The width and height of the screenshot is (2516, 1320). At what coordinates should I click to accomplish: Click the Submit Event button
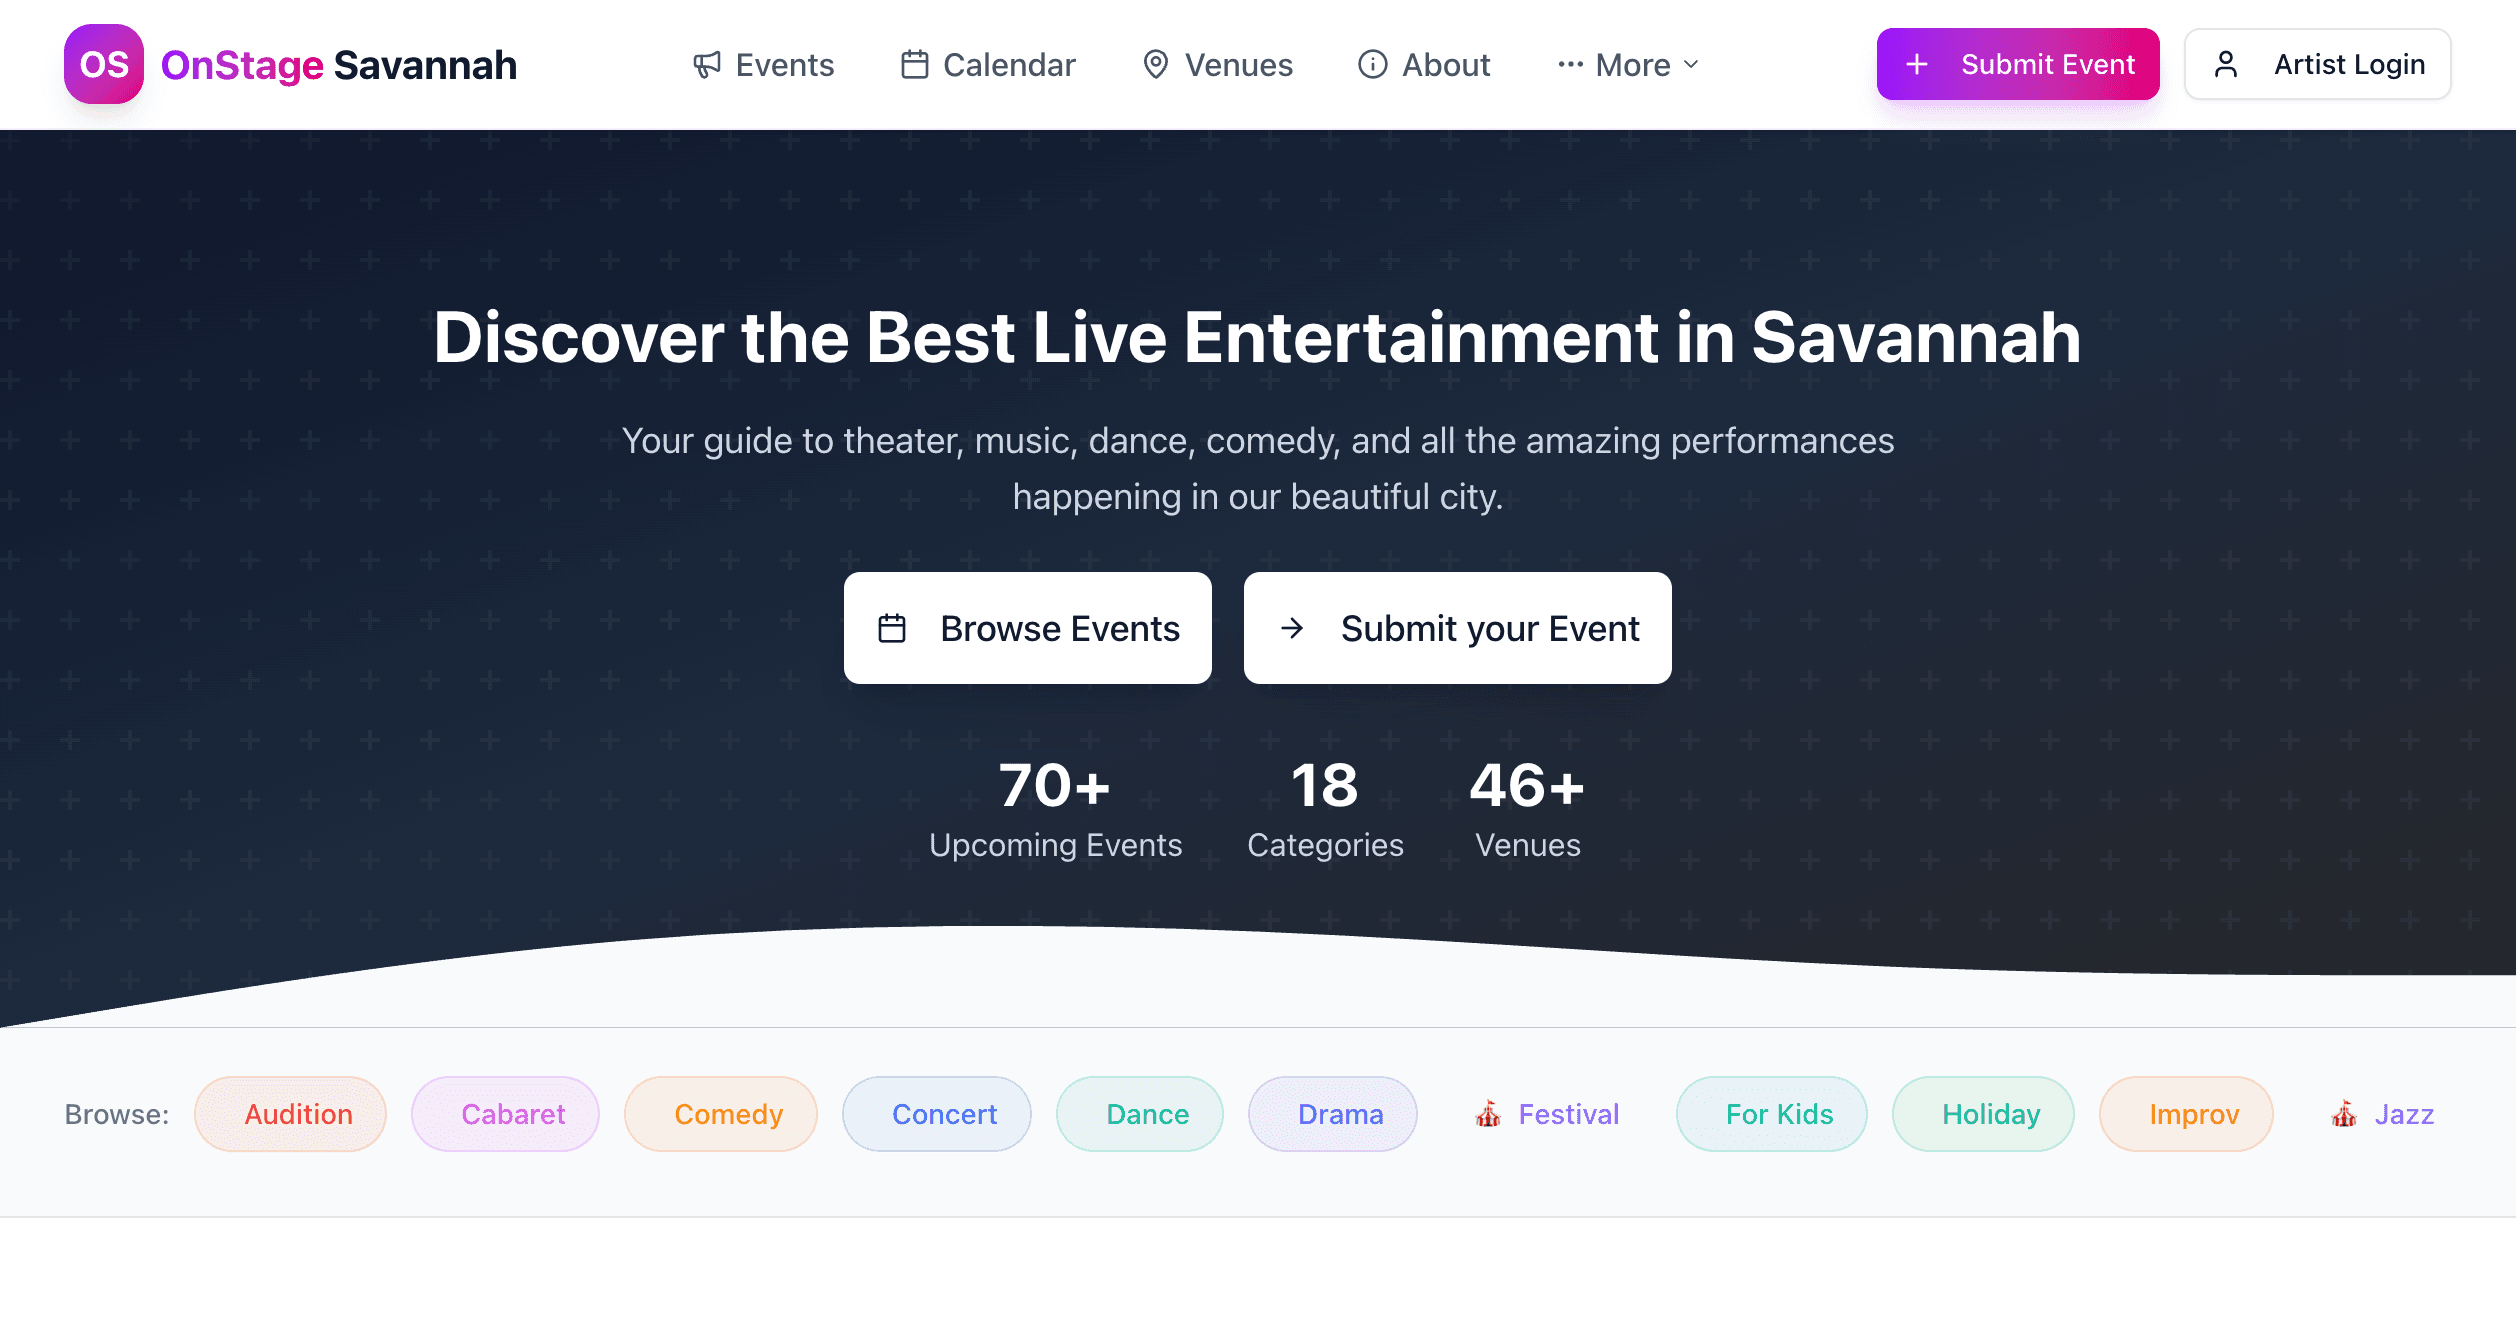pos(2018,64)
